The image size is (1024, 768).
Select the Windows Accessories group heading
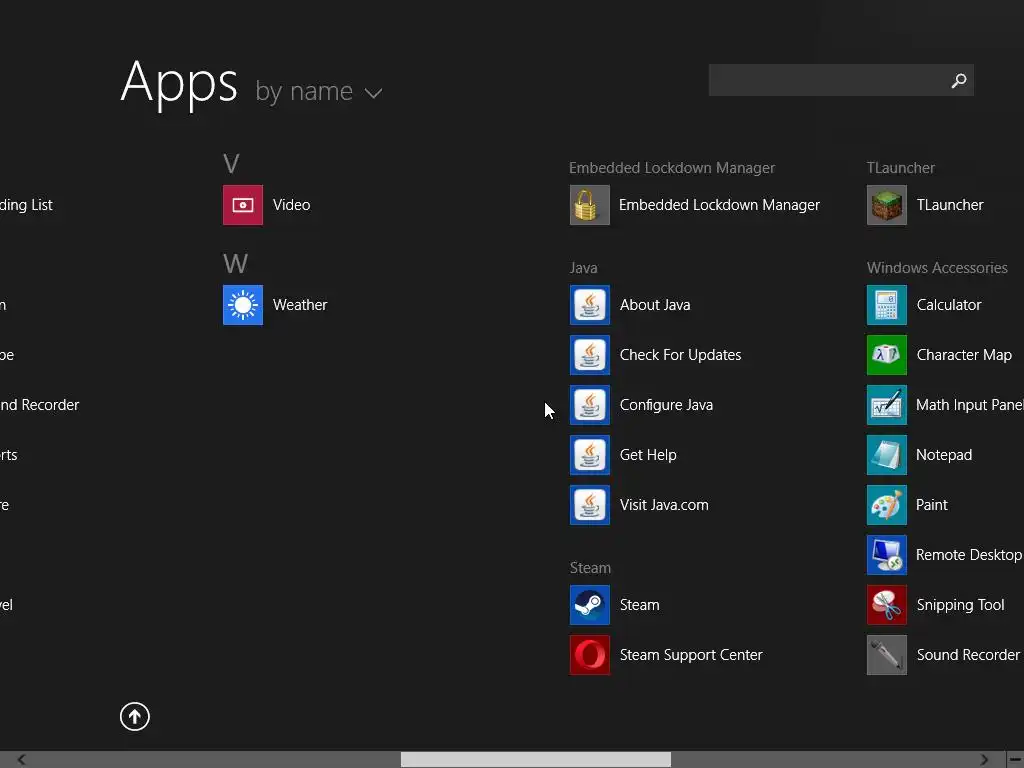point(936,268)
